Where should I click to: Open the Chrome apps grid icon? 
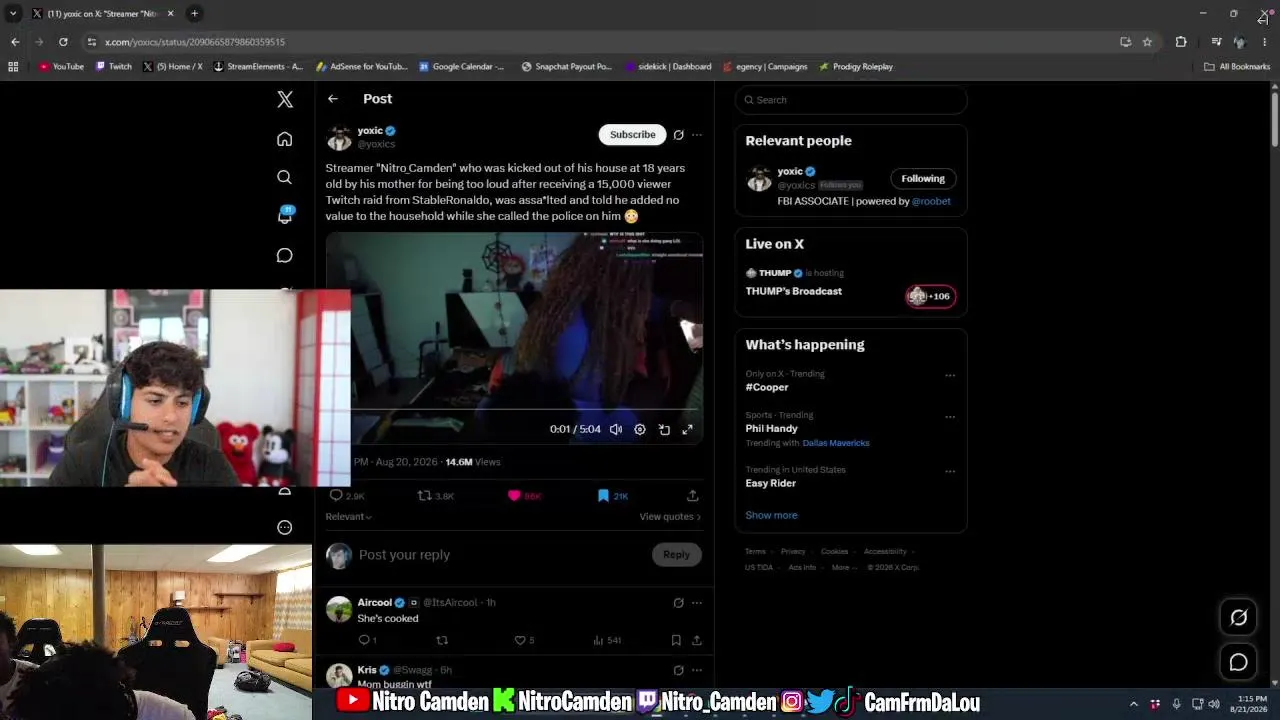(13, 67)
